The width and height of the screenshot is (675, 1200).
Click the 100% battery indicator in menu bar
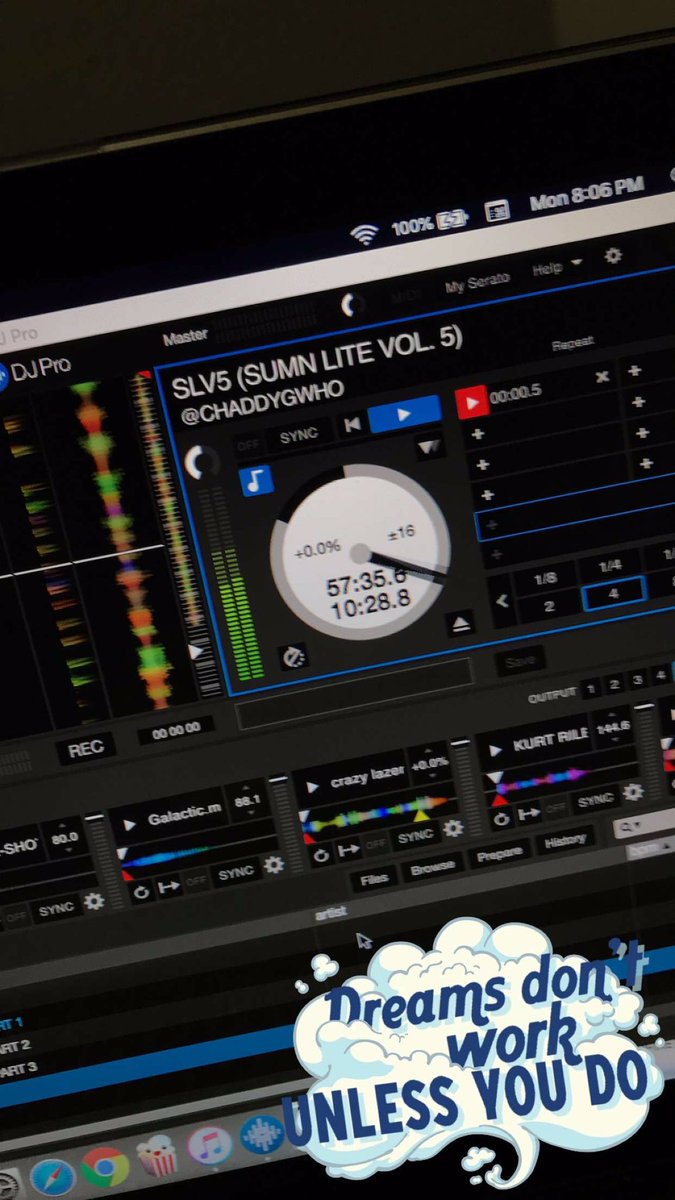tap(430, 224)
